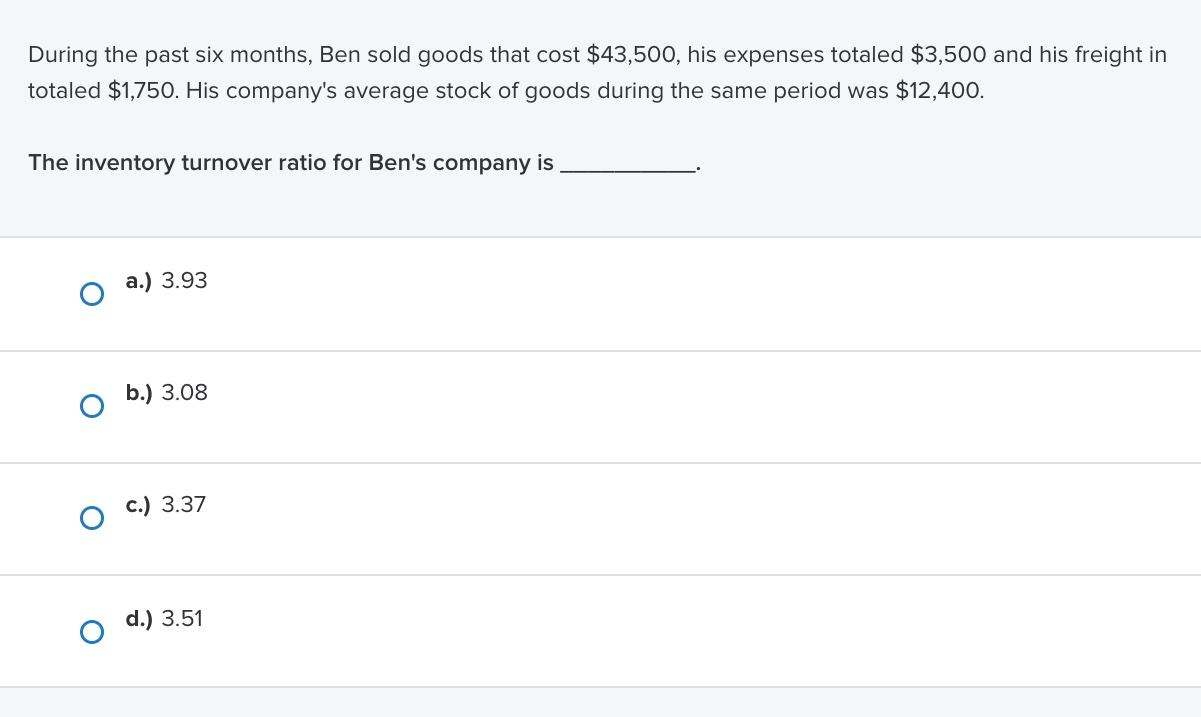The width and height of the screenshot is (1201, 717).
Task: Select the radio button for answer c.) 3.37
Action: coord(92,518)
